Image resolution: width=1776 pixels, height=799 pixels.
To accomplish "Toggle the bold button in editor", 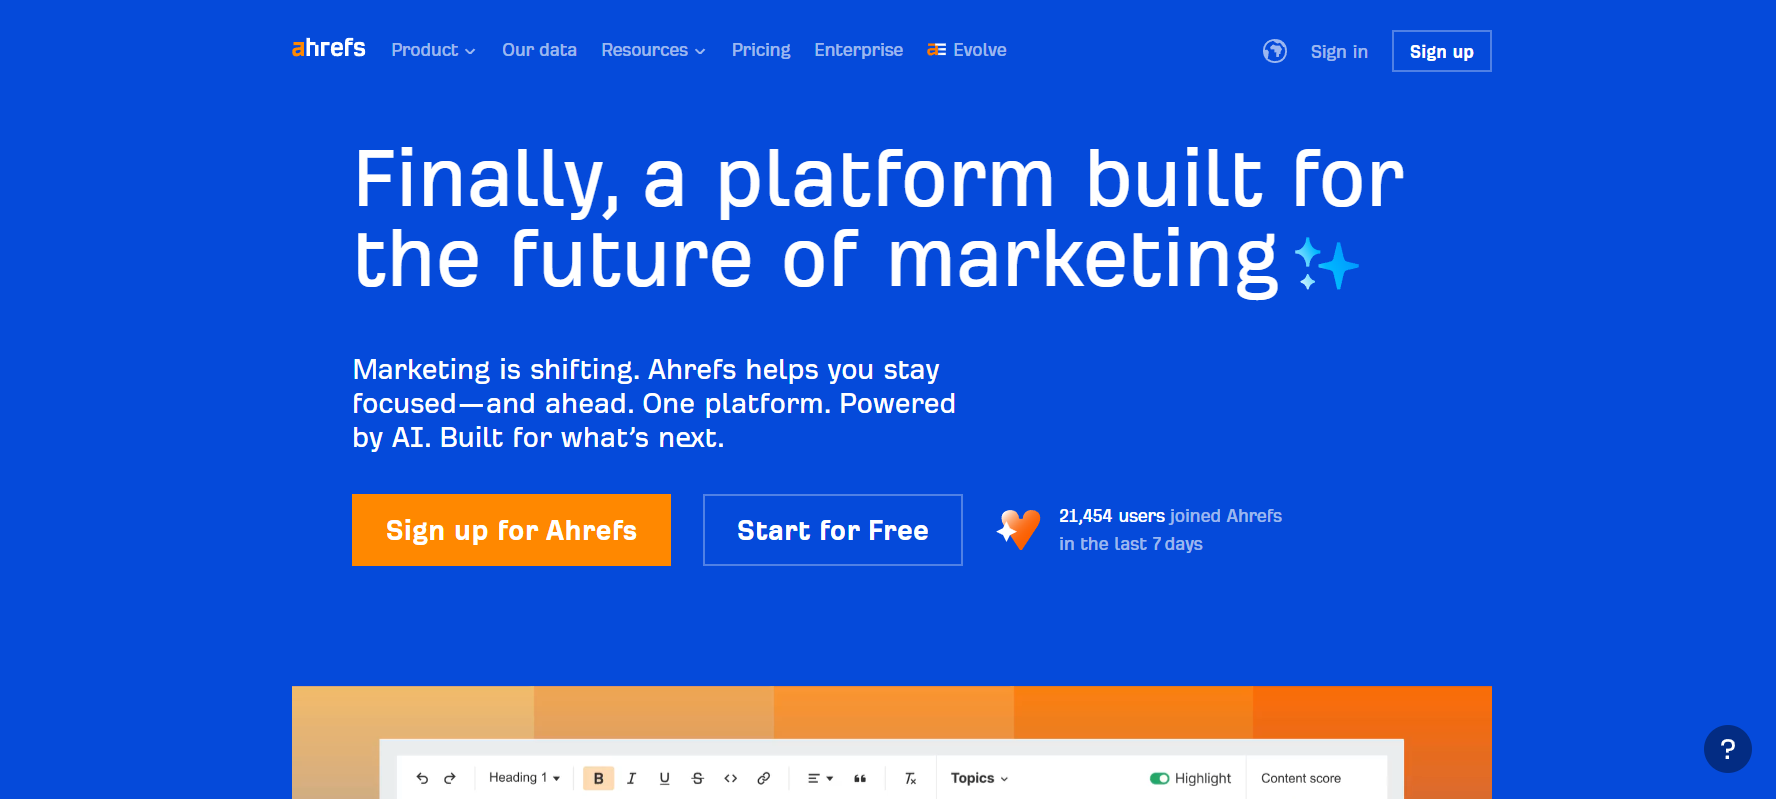I will point(598,778).
